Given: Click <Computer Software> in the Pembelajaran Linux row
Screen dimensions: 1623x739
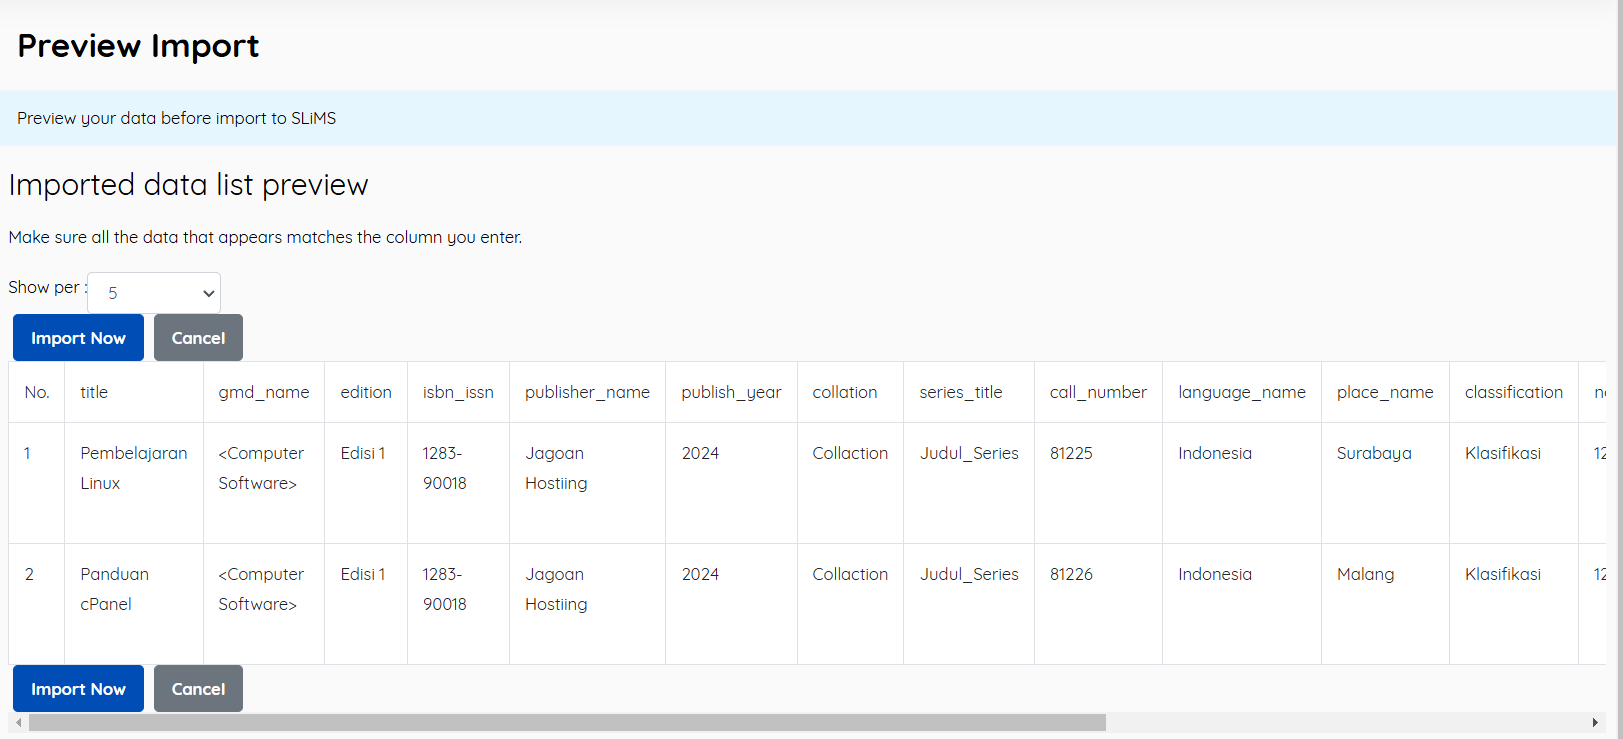Looking at the screenshot, I should (261, 468).
